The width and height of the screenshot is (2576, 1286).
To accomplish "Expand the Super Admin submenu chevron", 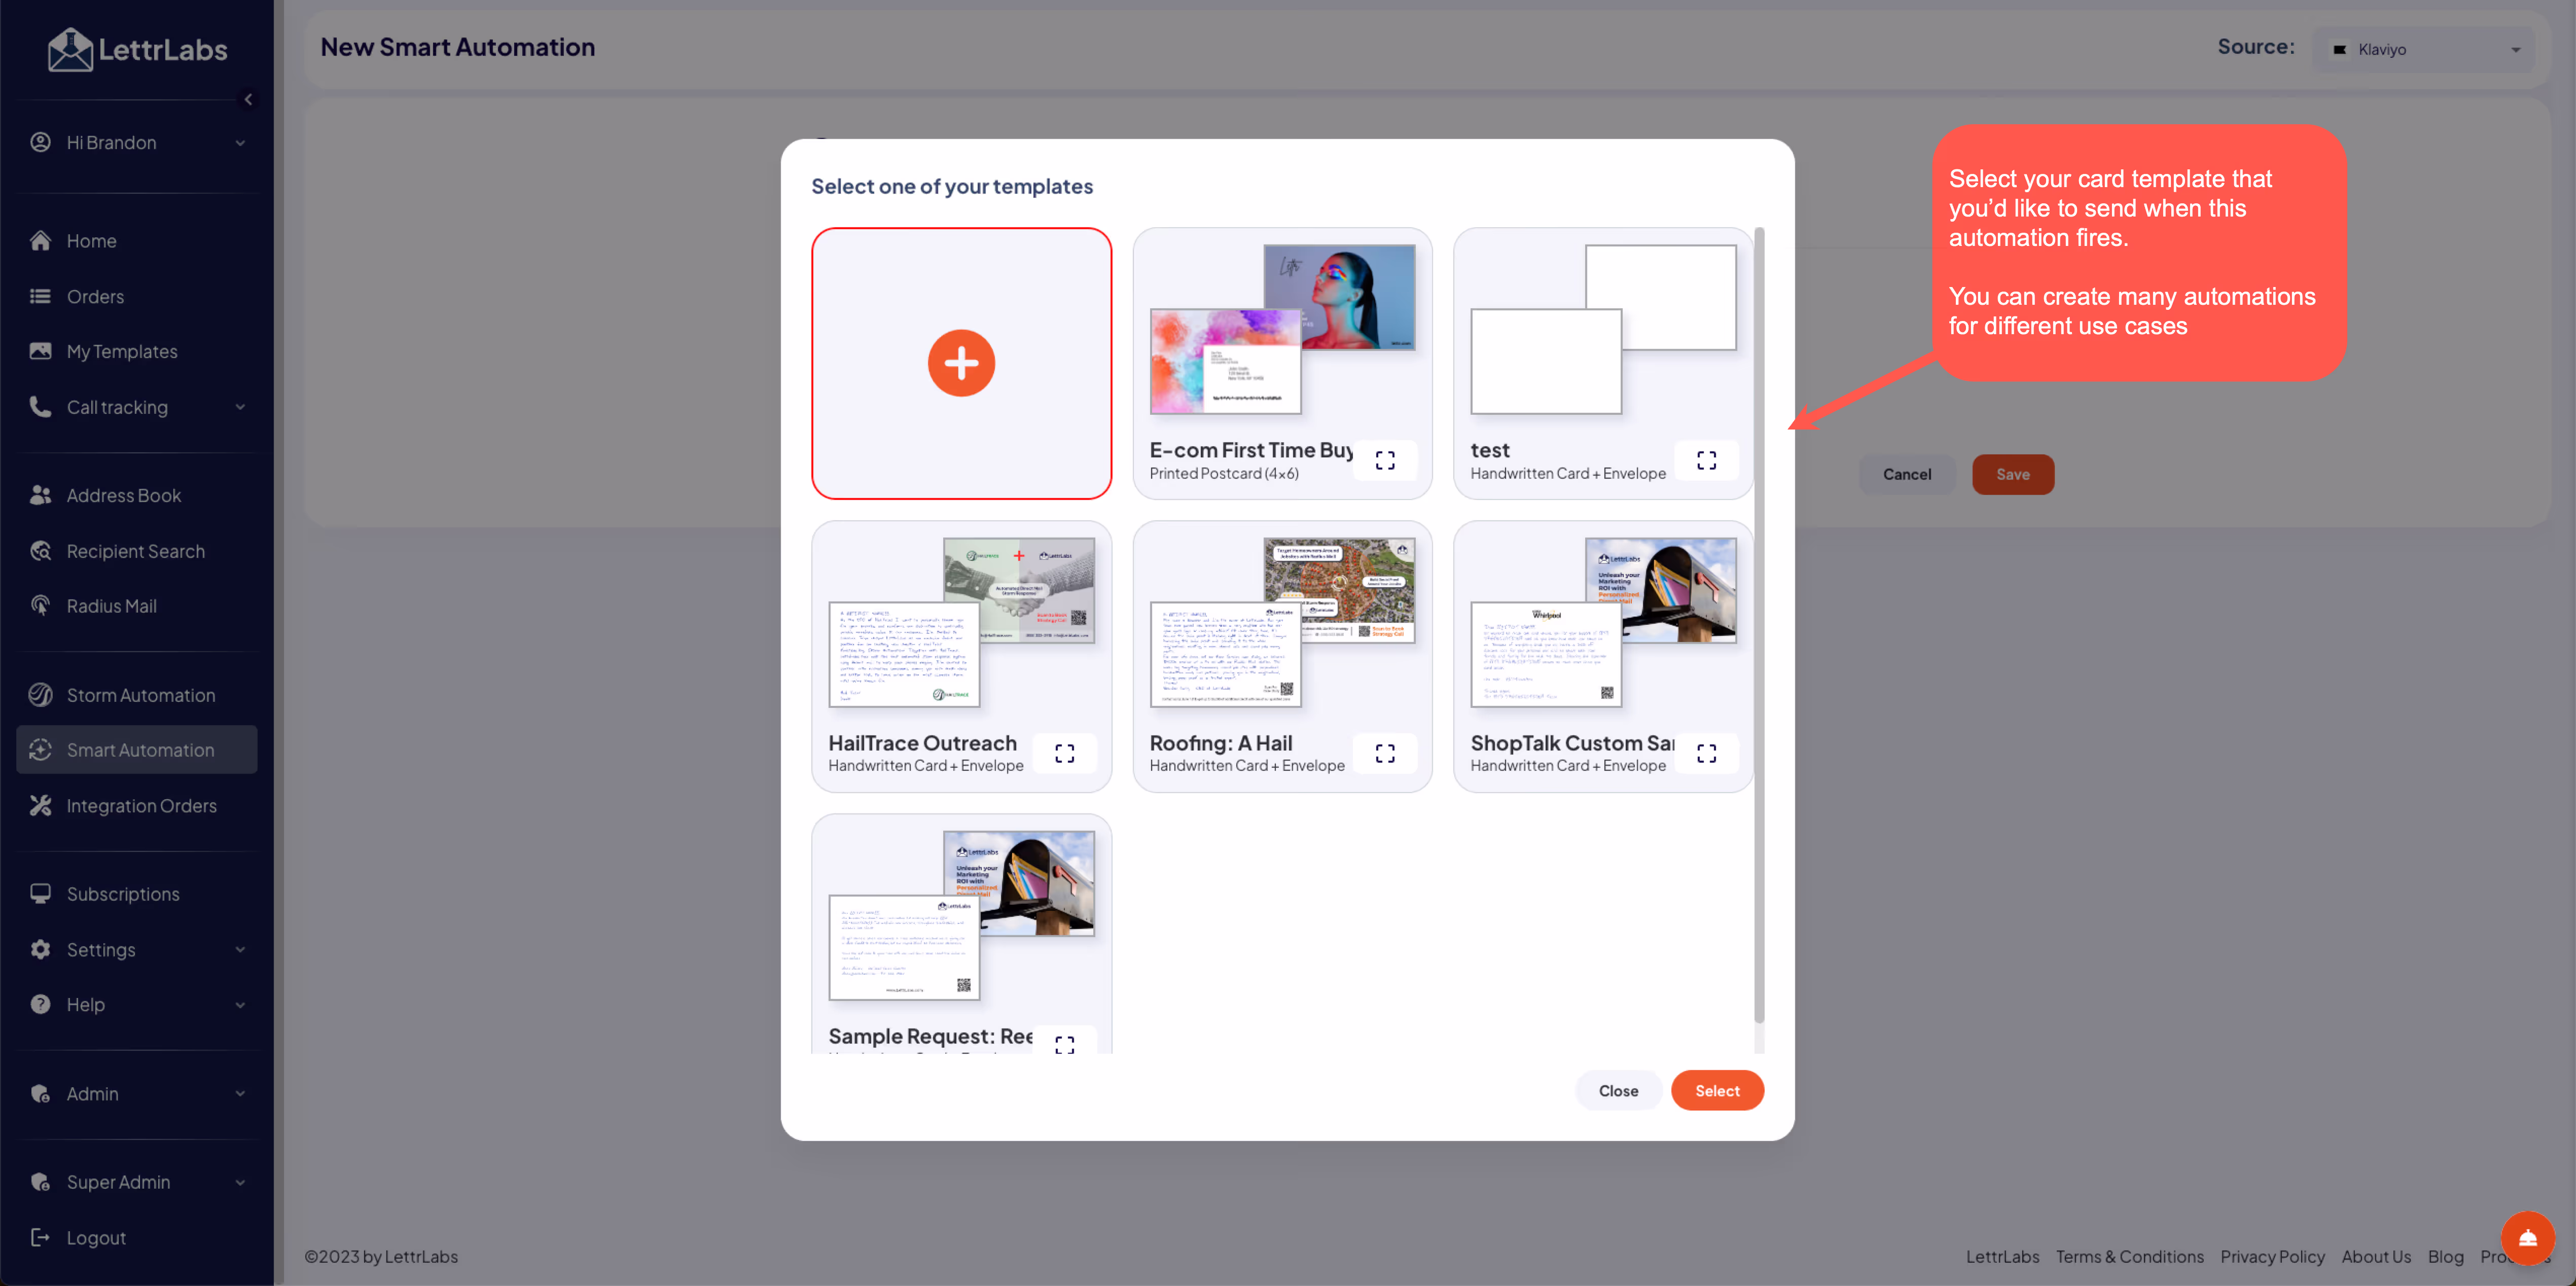I will pyautogui.click(x=240, y=1182).
